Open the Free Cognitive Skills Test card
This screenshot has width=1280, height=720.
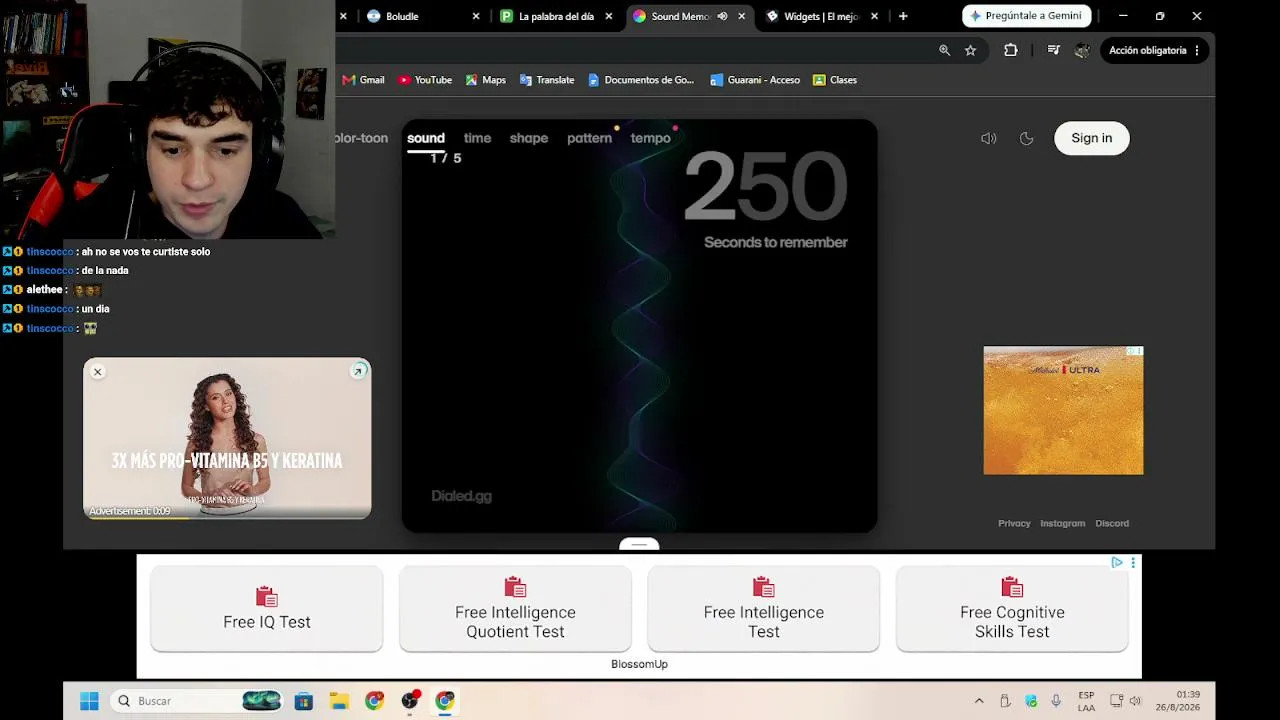click(x=1012, y=609)
